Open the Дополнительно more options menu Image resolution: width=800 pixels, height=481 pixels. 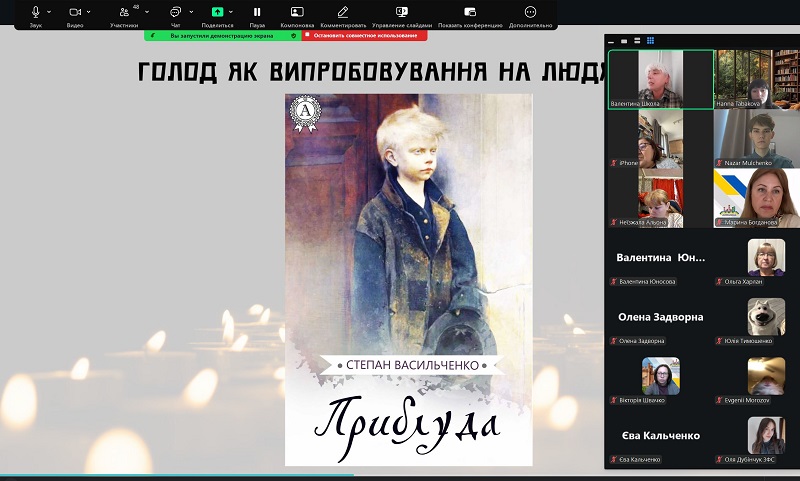tap(531, 12)
